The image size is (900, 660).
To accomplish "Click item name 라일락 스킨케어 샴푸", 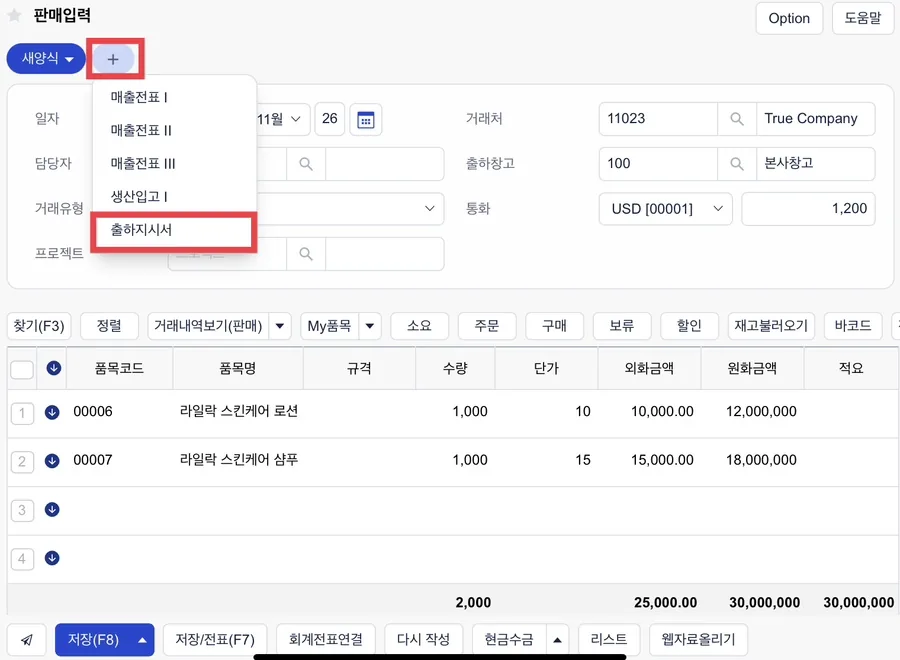I will (239, 460).
